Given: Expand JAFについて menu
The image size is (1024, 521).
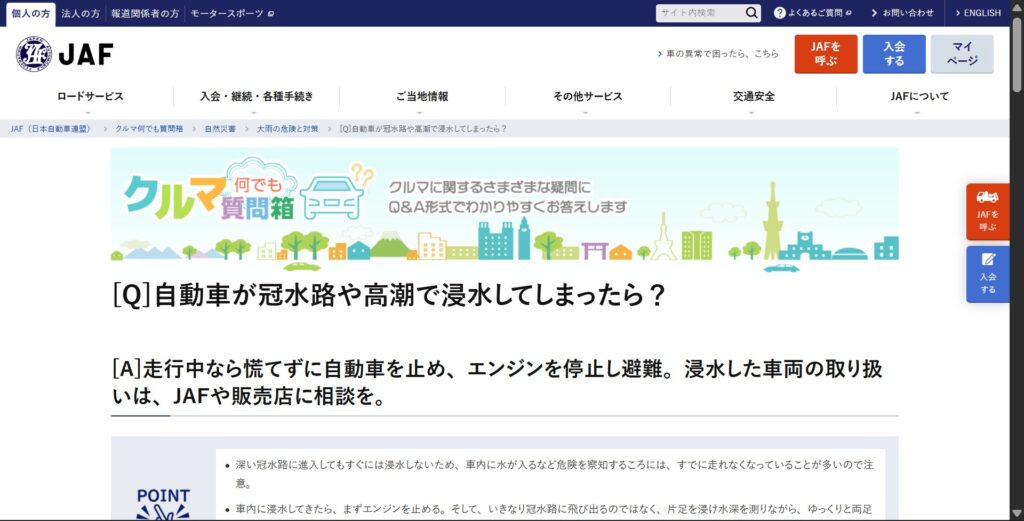Looking at the screenshot, I should point(919,97).
